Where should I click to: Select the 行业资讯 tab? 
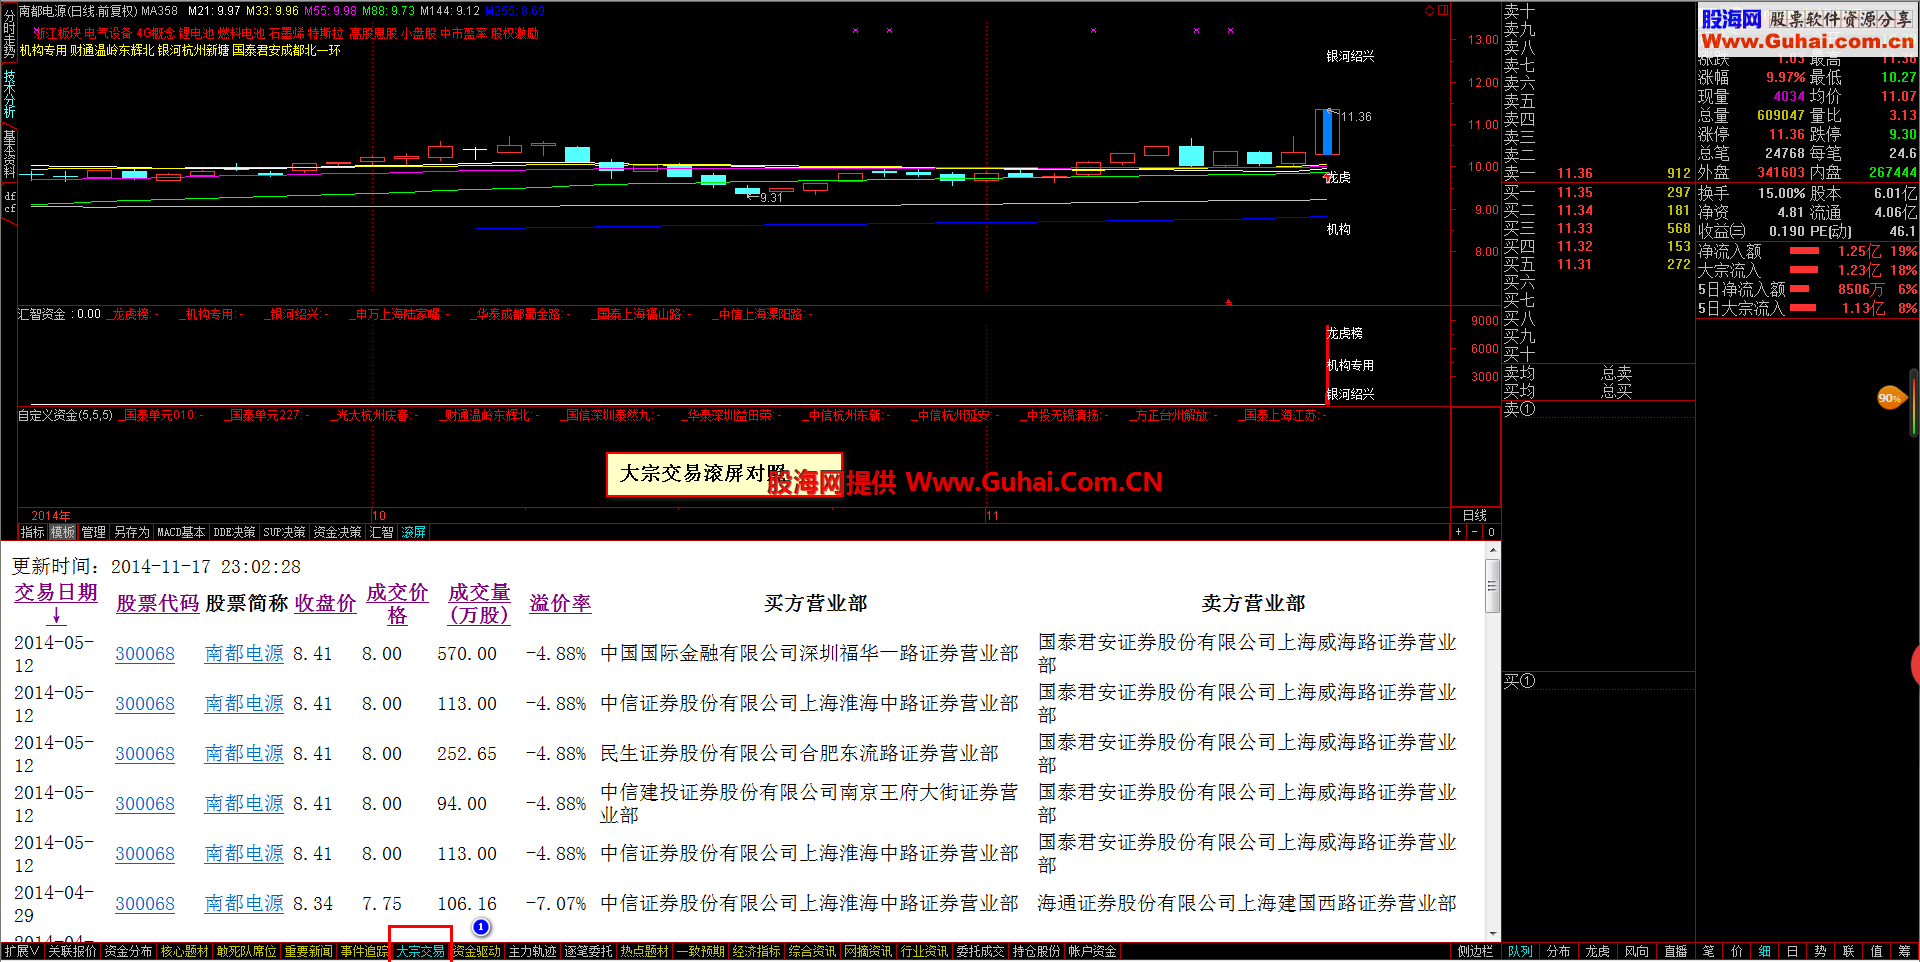(x=924, y=951)
